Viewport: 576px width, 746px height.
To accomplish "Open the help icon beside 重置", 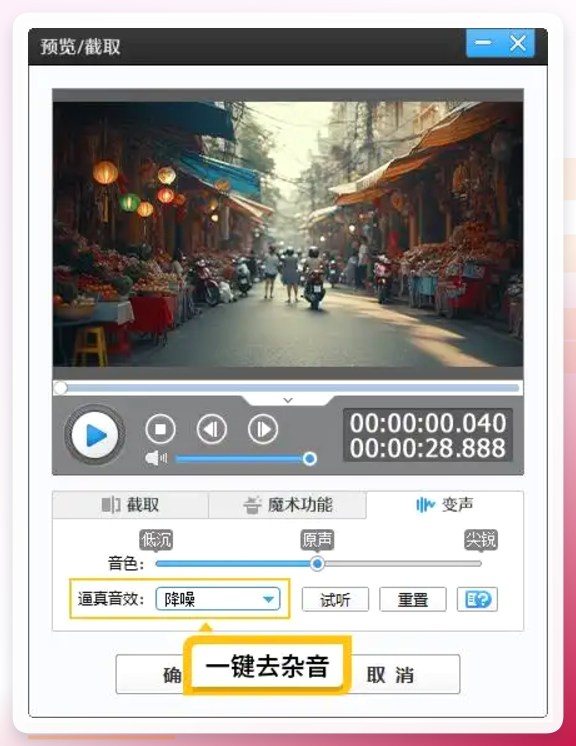I will pos(478,599).
